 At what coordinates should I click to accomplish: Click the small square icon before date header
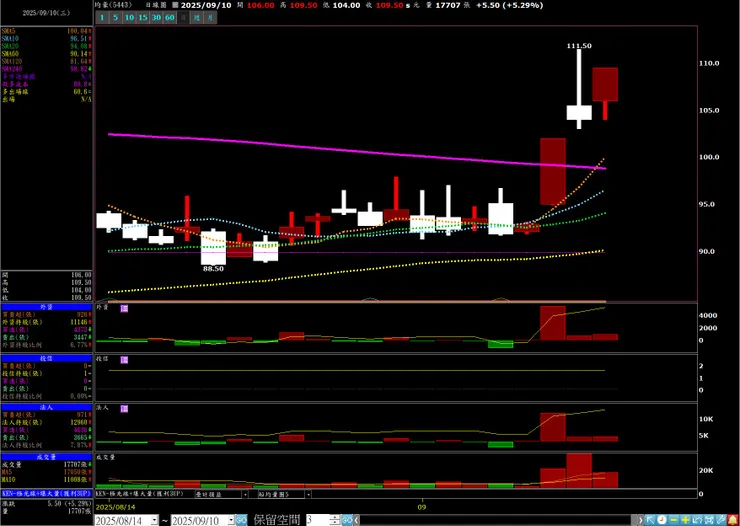(175, 5)
